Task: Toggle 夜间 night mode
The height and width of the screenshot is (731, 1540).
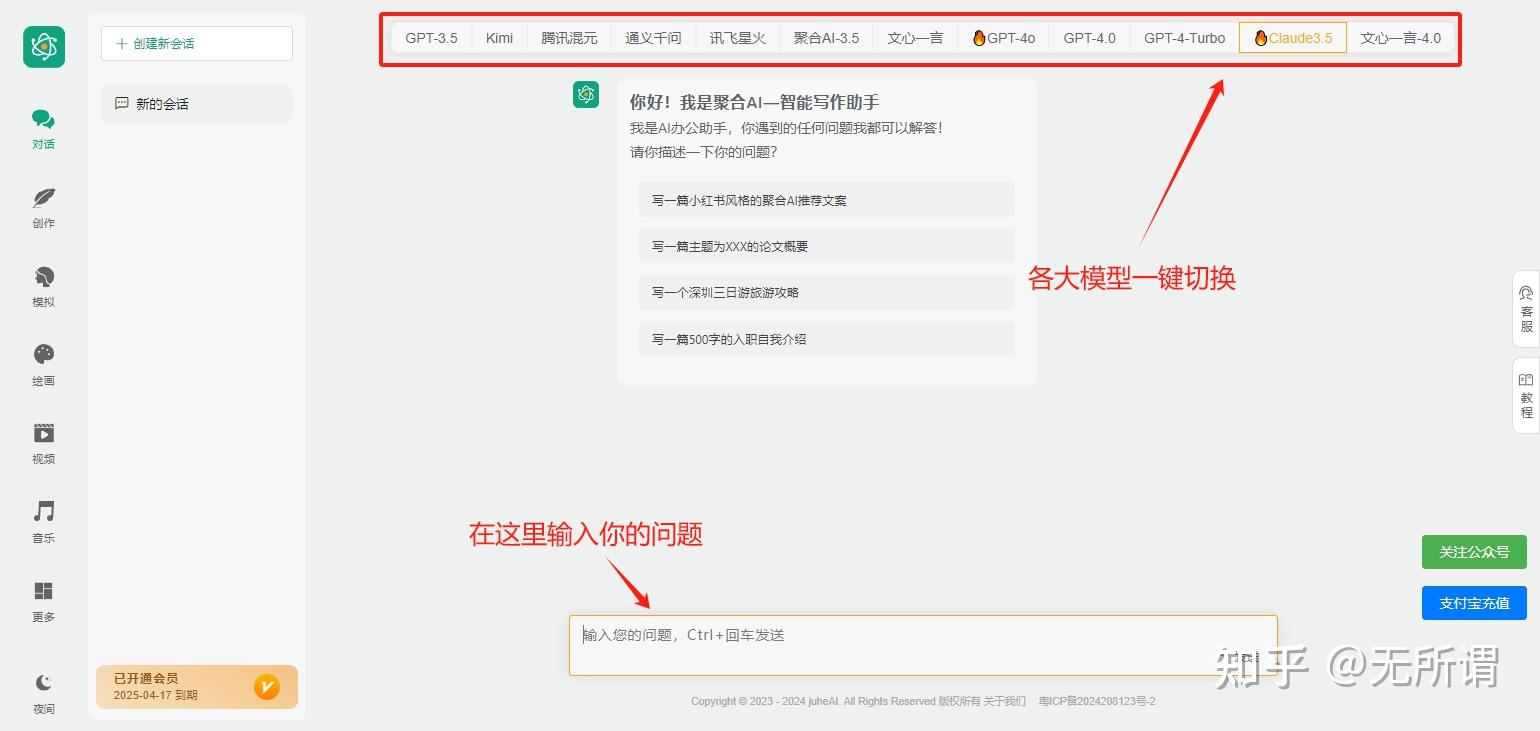Action: pos(43,691)
